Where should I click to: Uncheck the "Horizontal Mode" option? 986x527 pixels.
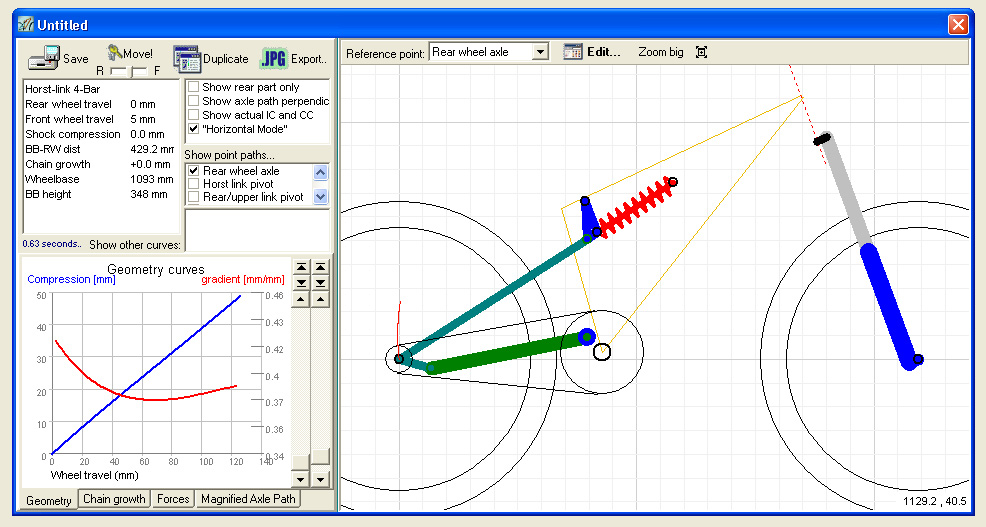click(193, 129)
